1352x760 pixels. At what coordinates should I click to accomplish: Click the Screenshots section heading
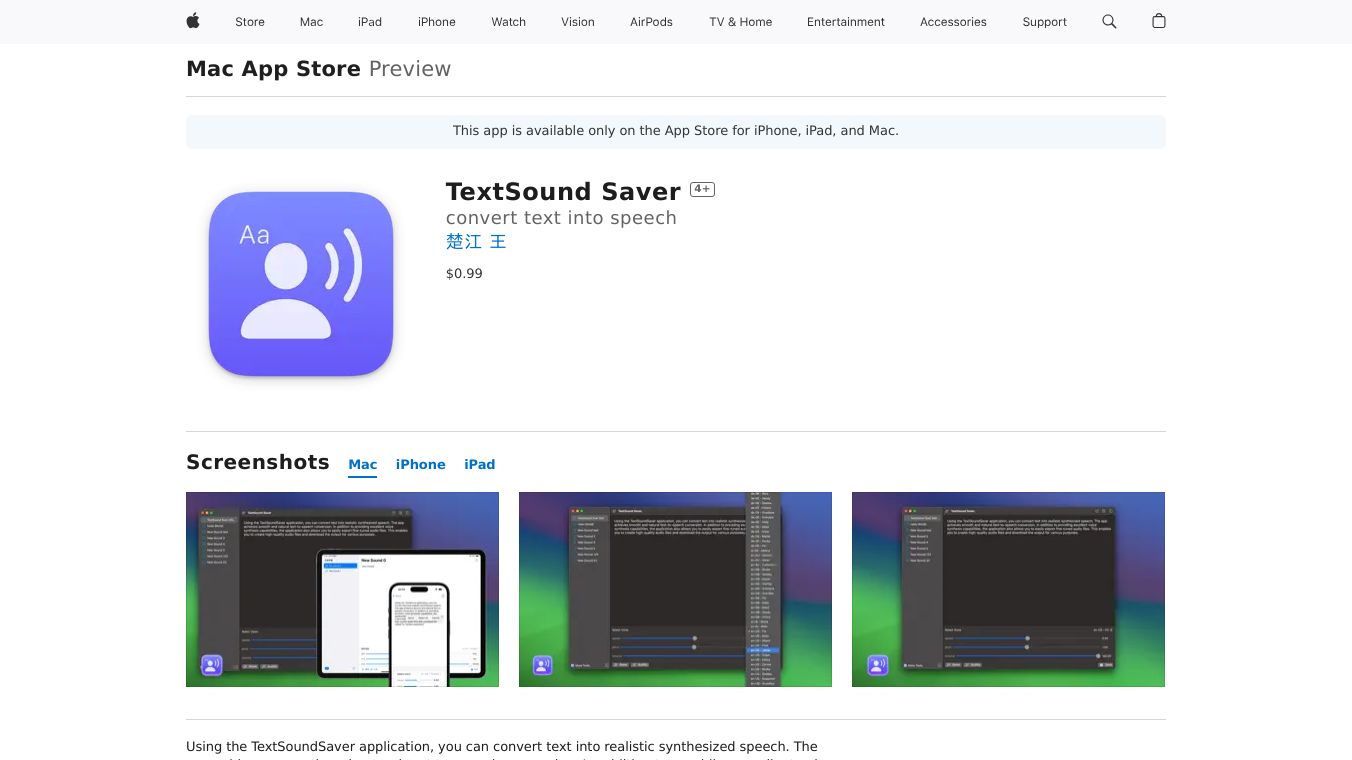click(x=258, y=462)
